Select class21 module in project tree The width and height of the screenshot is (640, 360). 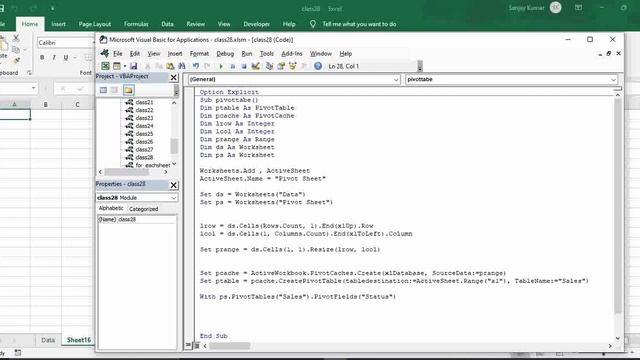(x=144, y=102)
